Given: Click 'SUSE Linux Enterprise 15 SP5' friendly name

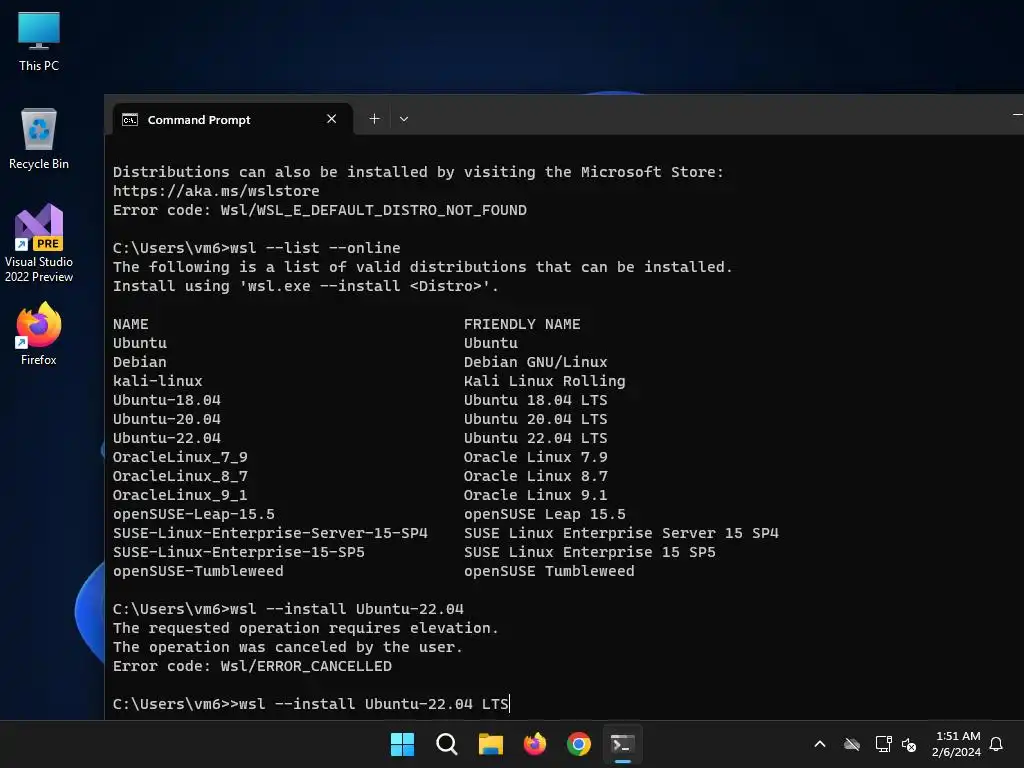Looking at the screenshot, I should tap(590, 552).
